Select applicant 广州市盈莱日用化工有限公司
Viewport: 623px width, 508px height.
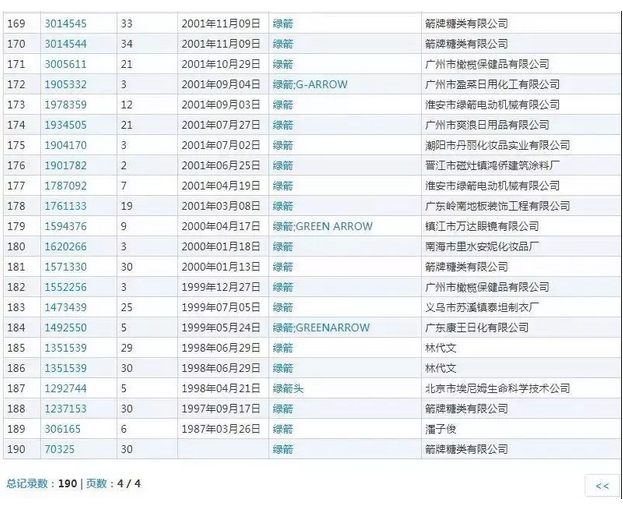point(492,84)
